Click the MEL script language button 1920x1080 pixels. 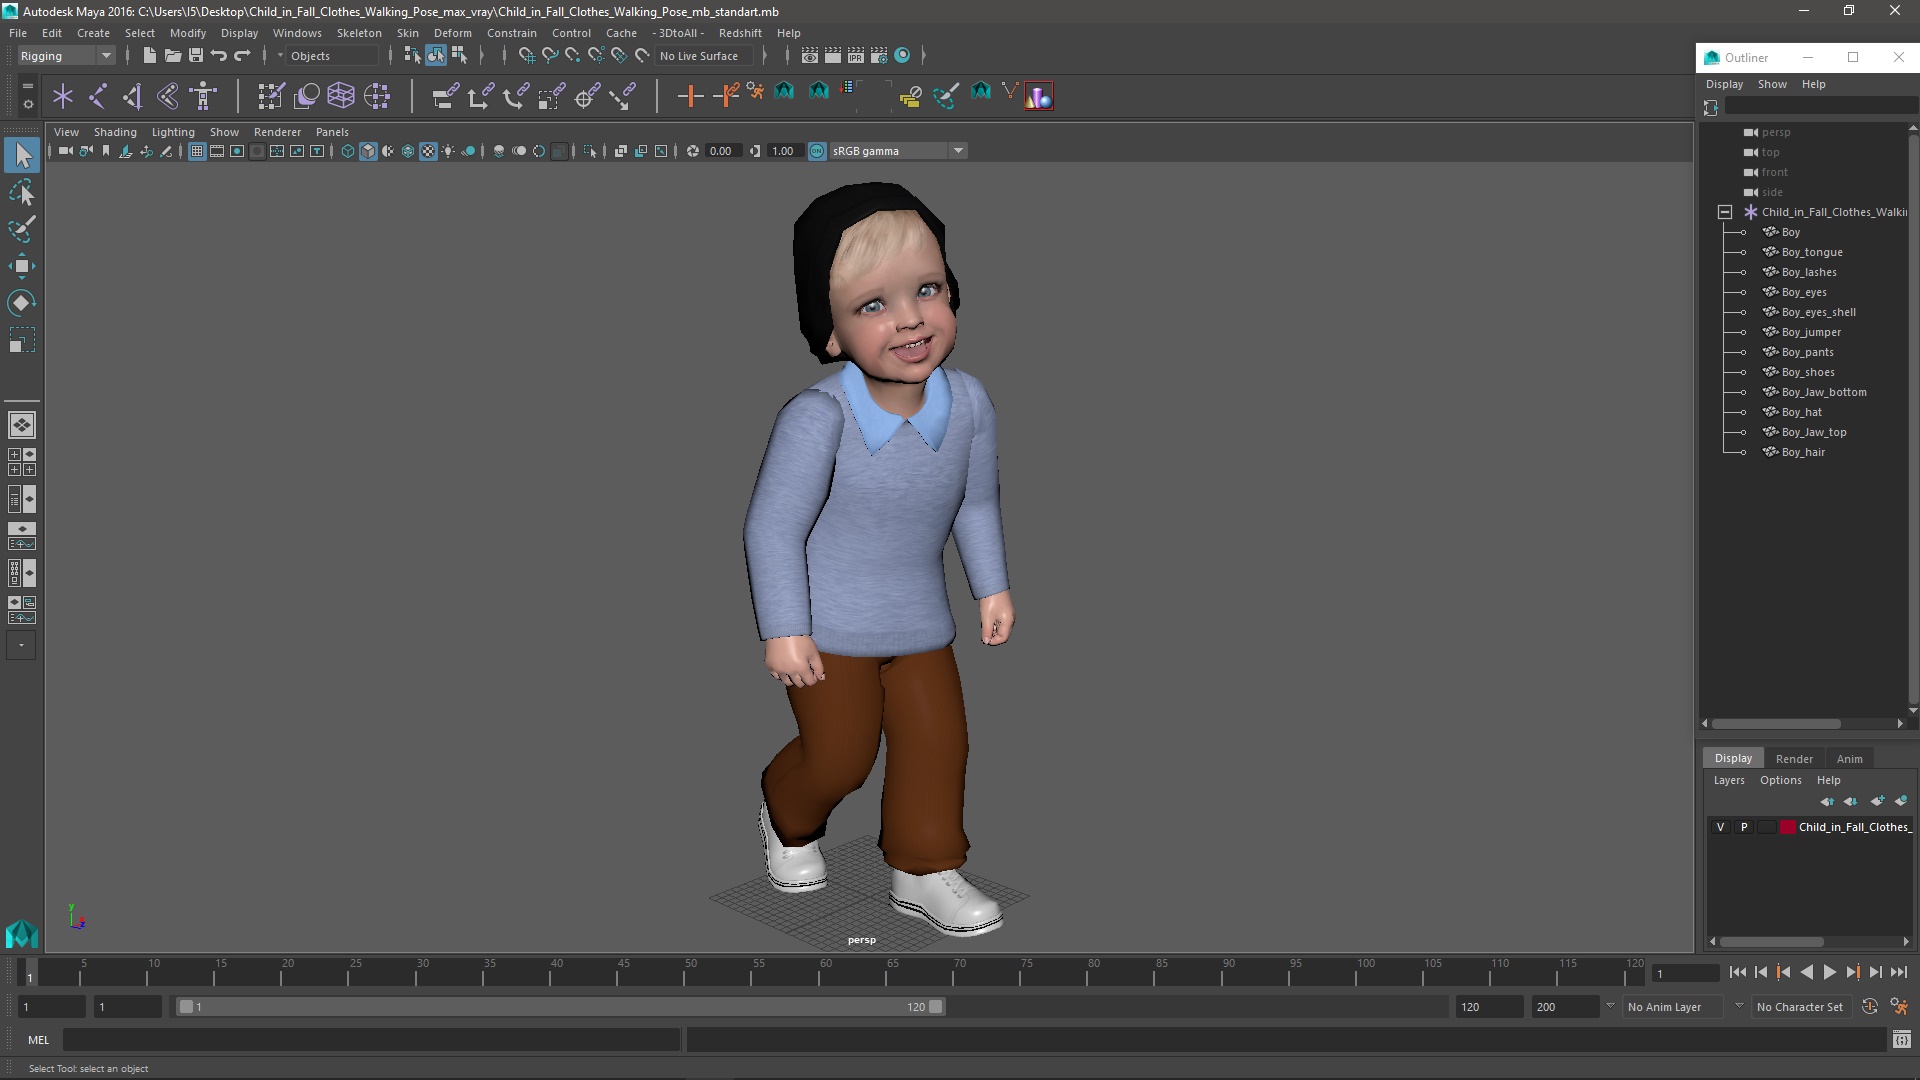(x=38, y=1040)
